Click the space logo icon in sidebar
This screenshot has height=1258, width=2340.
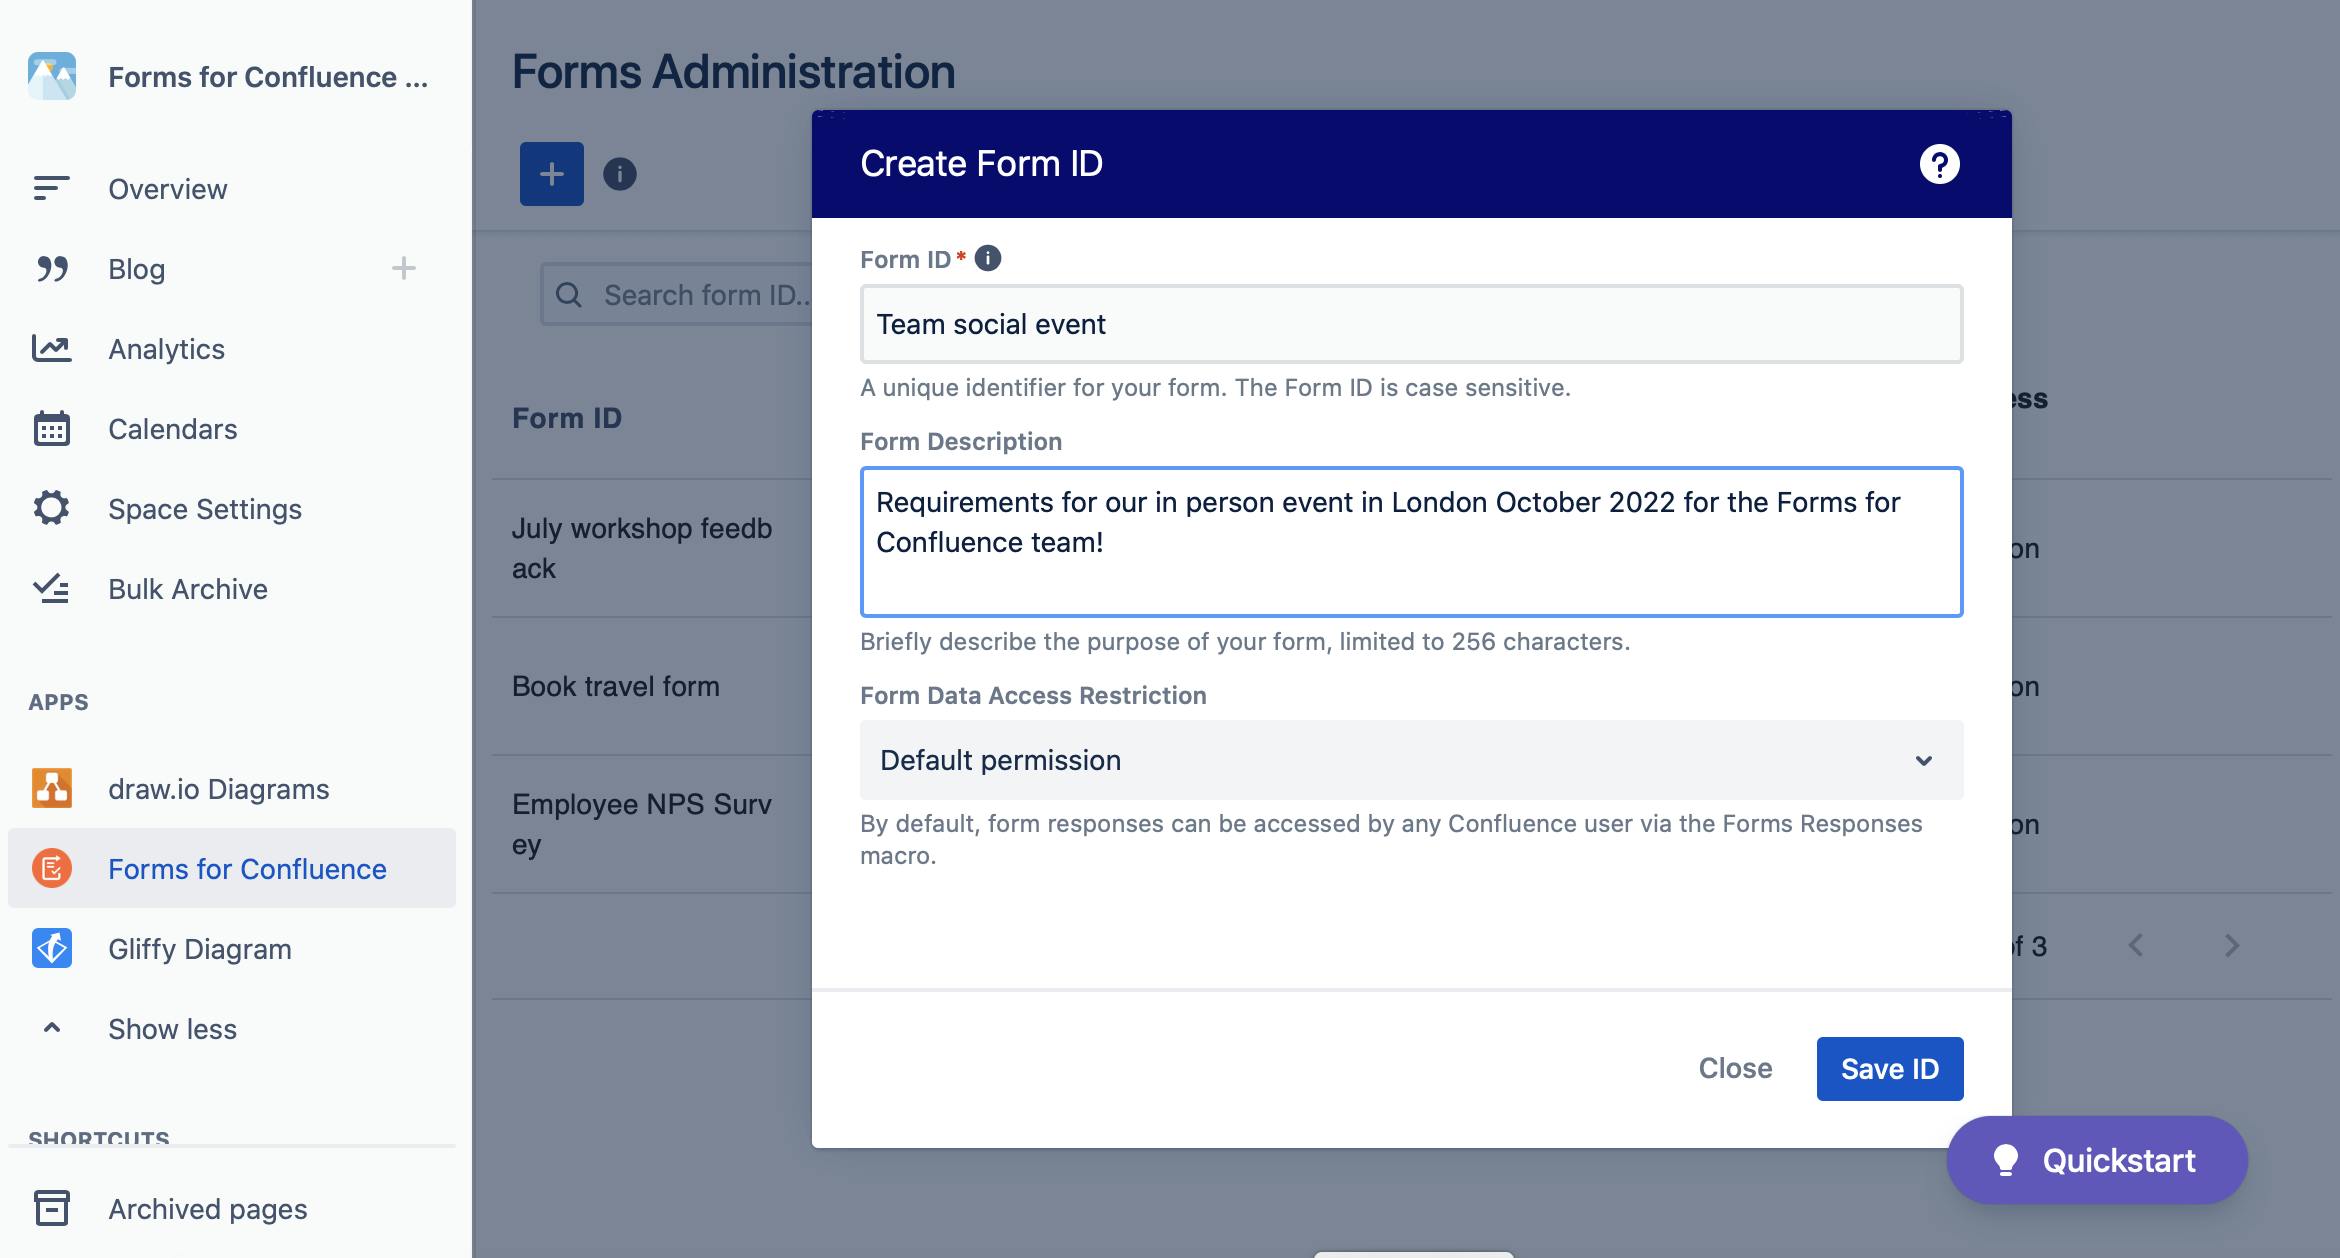pos(52,77)
